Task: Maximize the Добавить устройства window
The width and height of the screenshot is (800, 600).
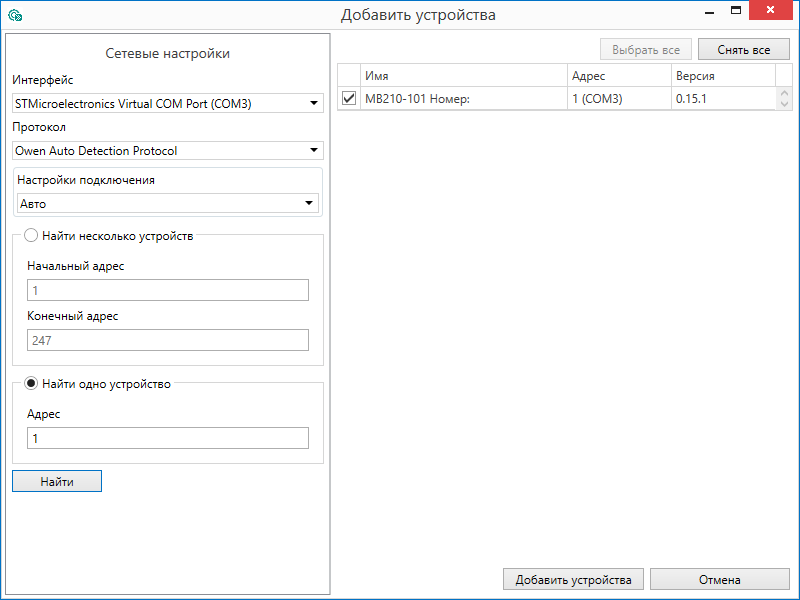Action: coord(736,12)
